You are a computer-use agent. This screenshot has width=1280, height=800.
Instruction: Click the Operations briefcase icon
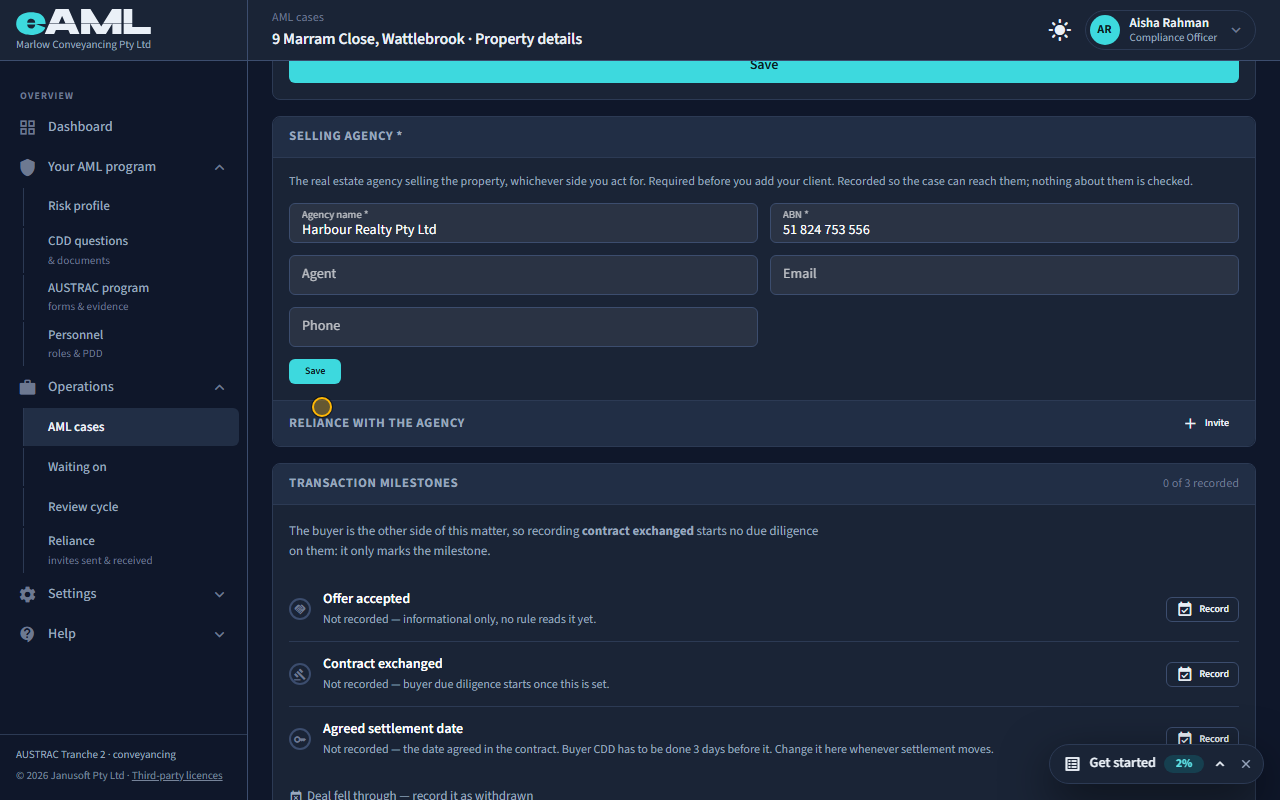(x=28, y=387)
